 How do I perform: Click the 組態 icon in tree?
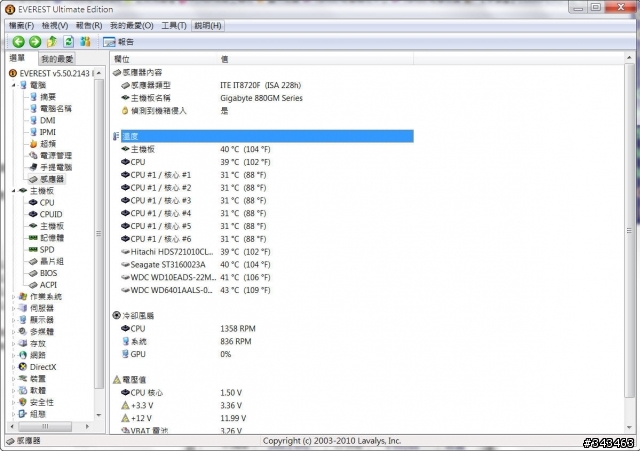(x=23, y=414)
